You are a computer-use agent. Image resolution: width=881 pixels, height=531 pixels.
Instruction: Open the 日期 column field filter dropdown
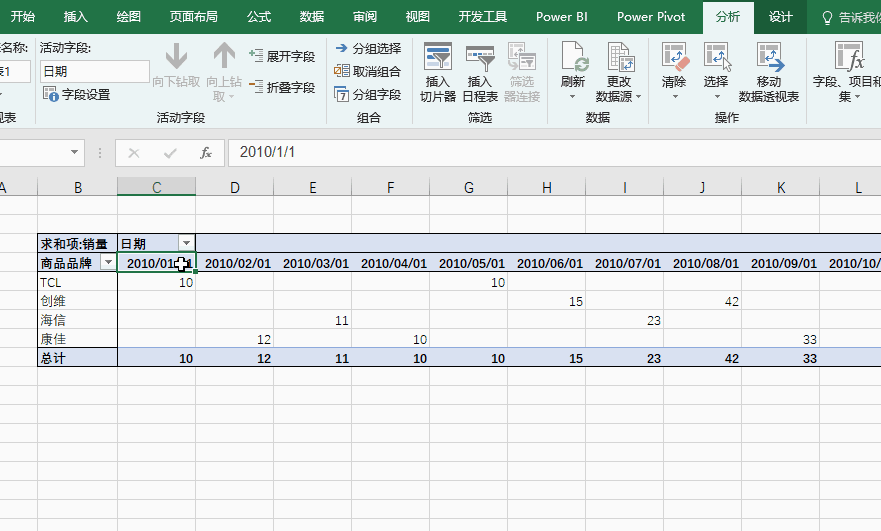click(x=187, y=243)
